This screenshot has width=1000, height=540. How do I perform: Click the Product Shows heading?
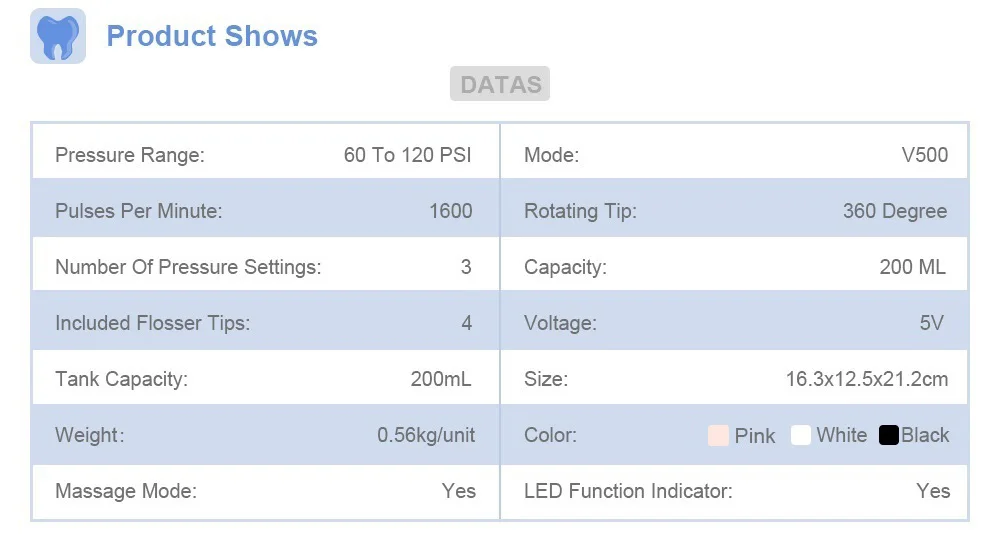pos(212,36)
